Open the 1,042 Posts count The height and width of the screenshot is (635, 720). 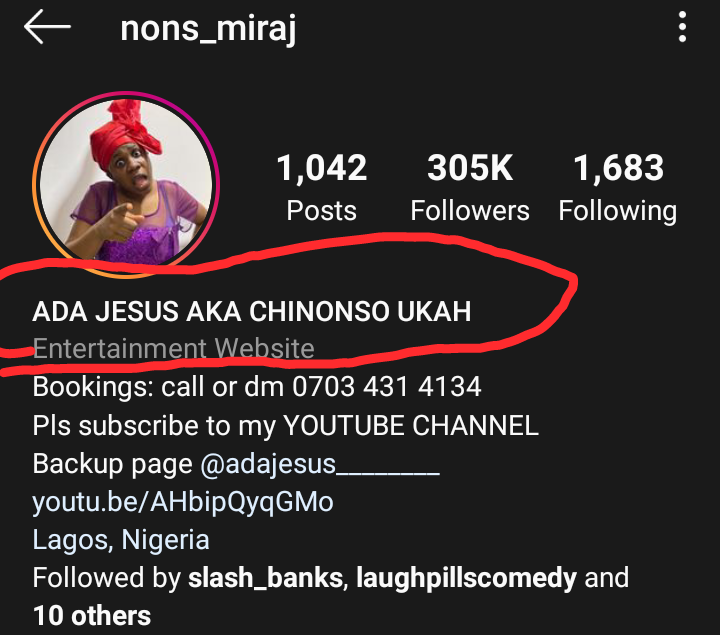click(x=321, y=187)
